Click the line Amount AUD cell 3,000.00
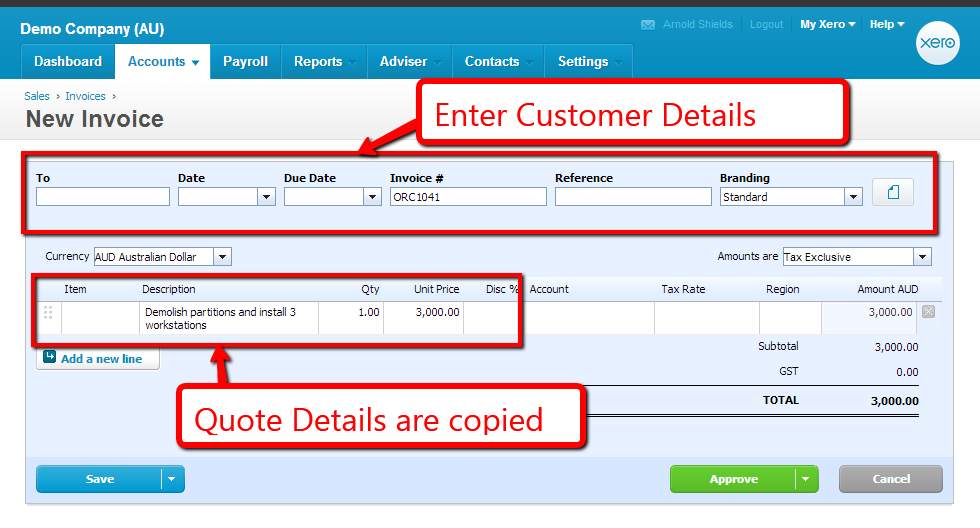Screen dimensions: 980x528 coord(869,318)
